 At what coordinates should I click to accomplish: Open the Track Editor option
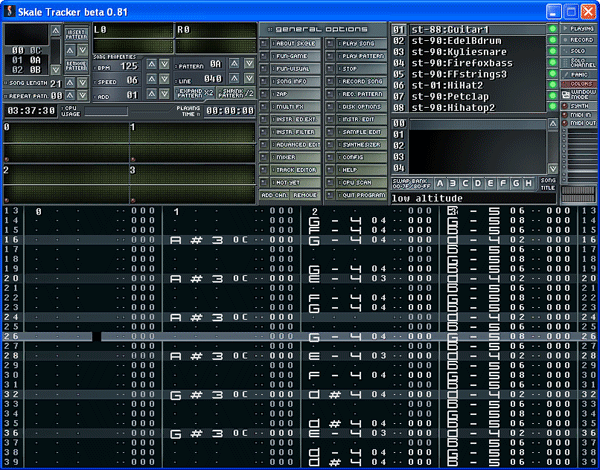coord(295,170)
